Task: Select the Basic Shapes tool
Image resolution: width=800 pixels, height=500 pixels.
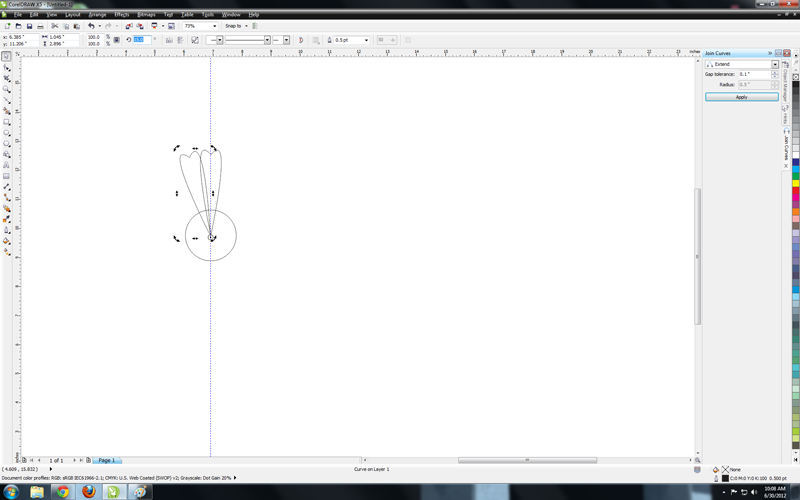Action: point(7,154)
